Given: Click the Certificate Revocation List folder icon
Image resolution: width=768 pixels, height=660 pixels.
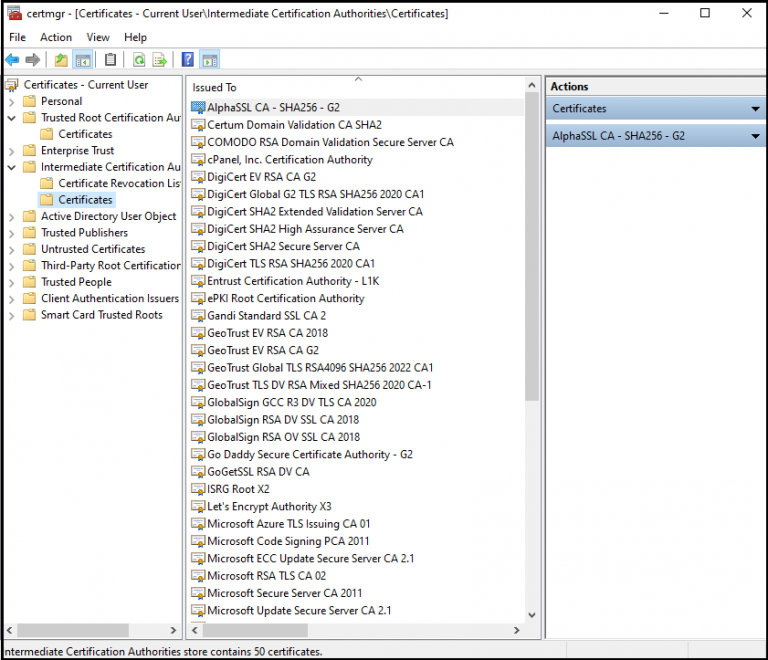Looking at the screenshot, I should [x=47, y=183].
